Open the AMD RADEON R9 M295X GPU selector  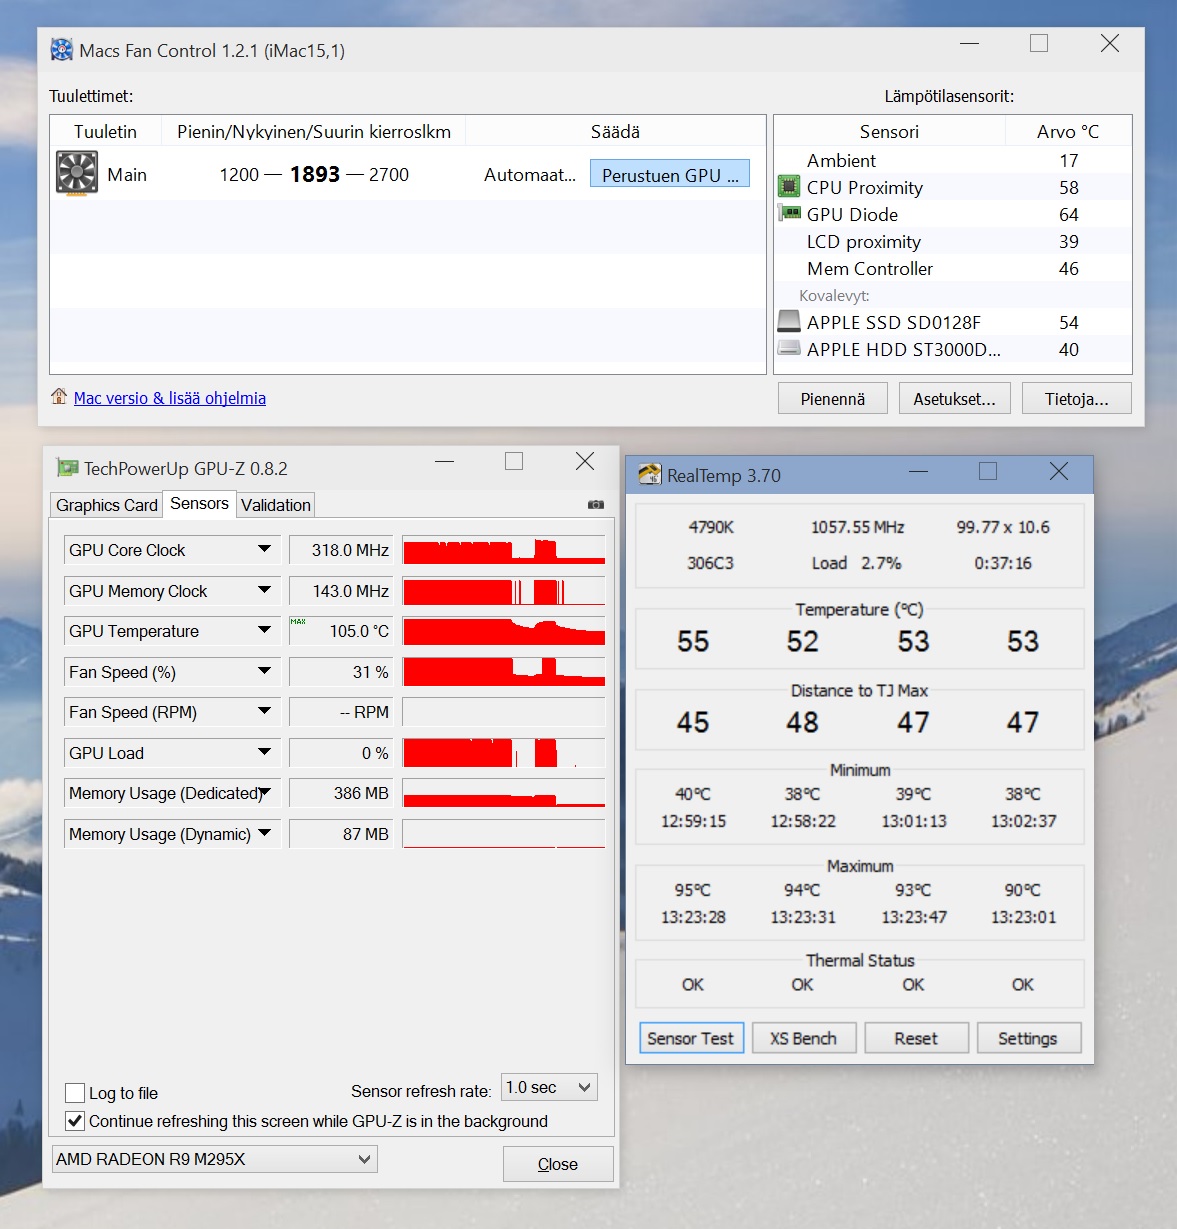214,1159
